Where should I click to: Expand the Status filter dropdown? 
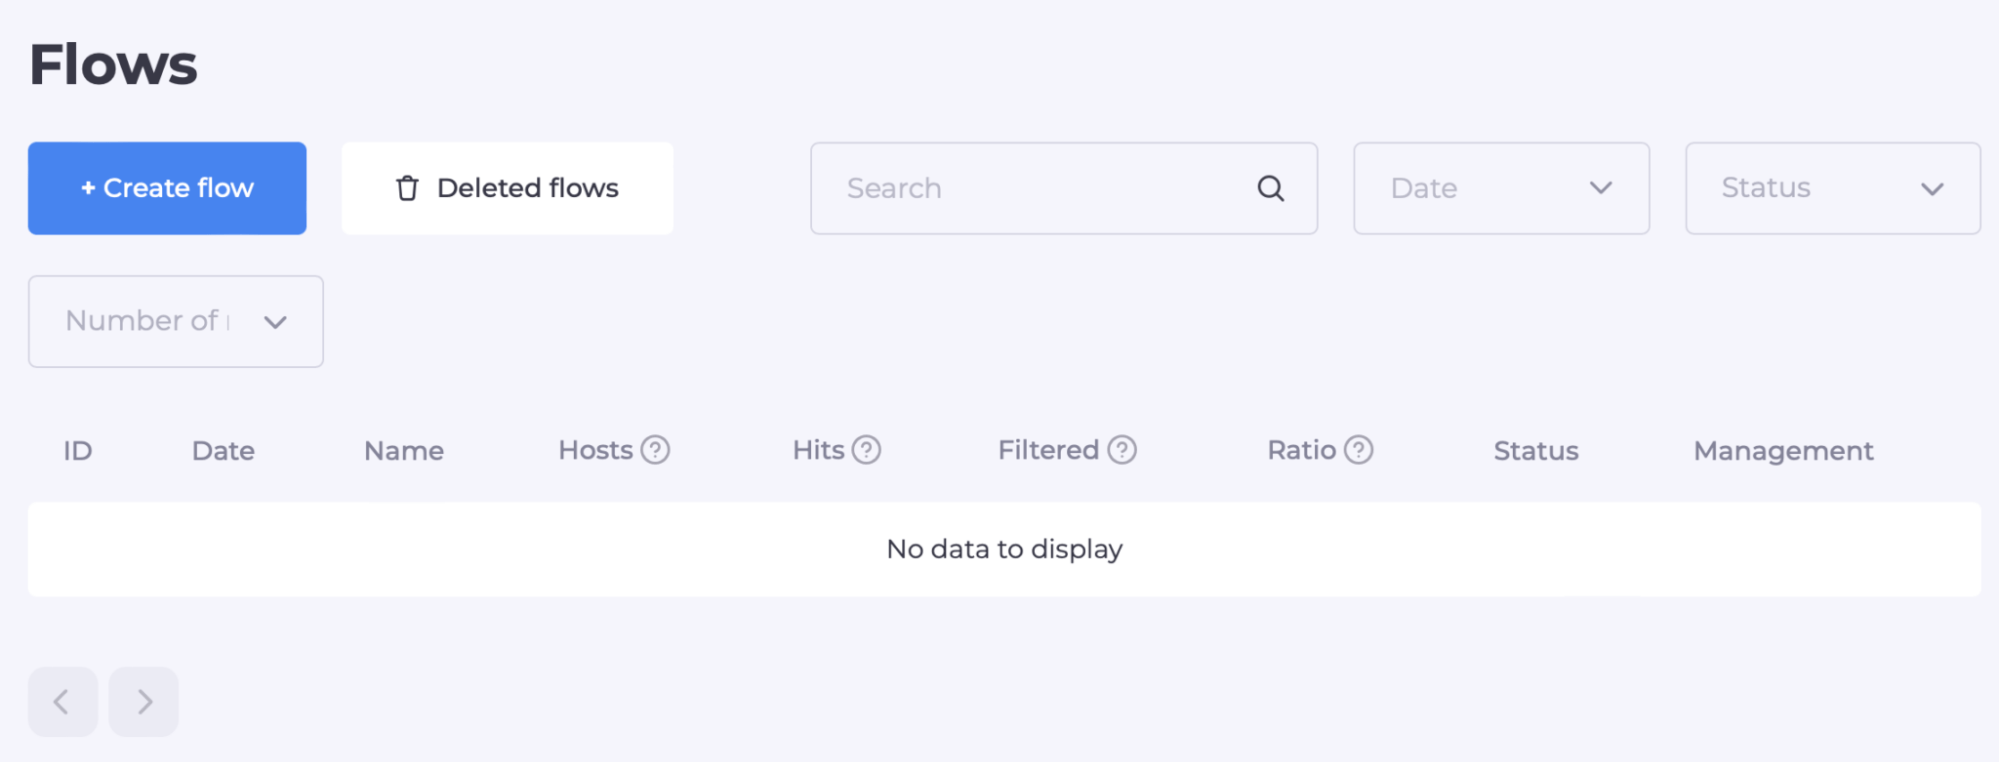pos(1832,188)
